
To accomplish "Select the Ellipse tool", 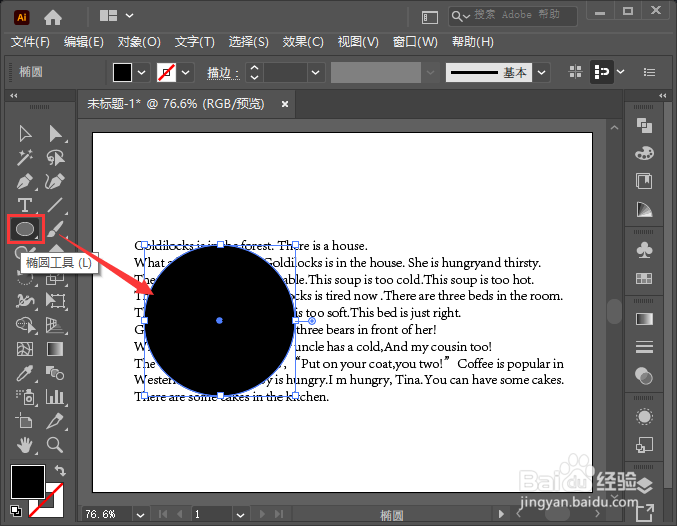I will point(25,229).
